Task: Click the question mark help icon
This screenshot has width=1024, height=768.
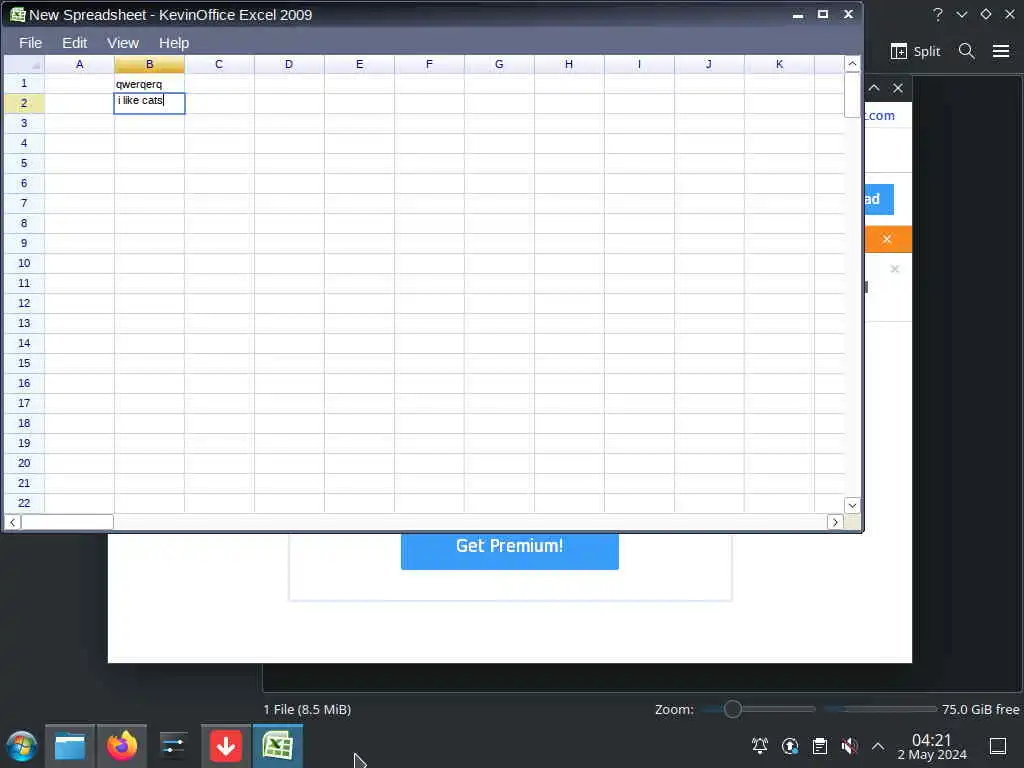Action: coord(938,14)
